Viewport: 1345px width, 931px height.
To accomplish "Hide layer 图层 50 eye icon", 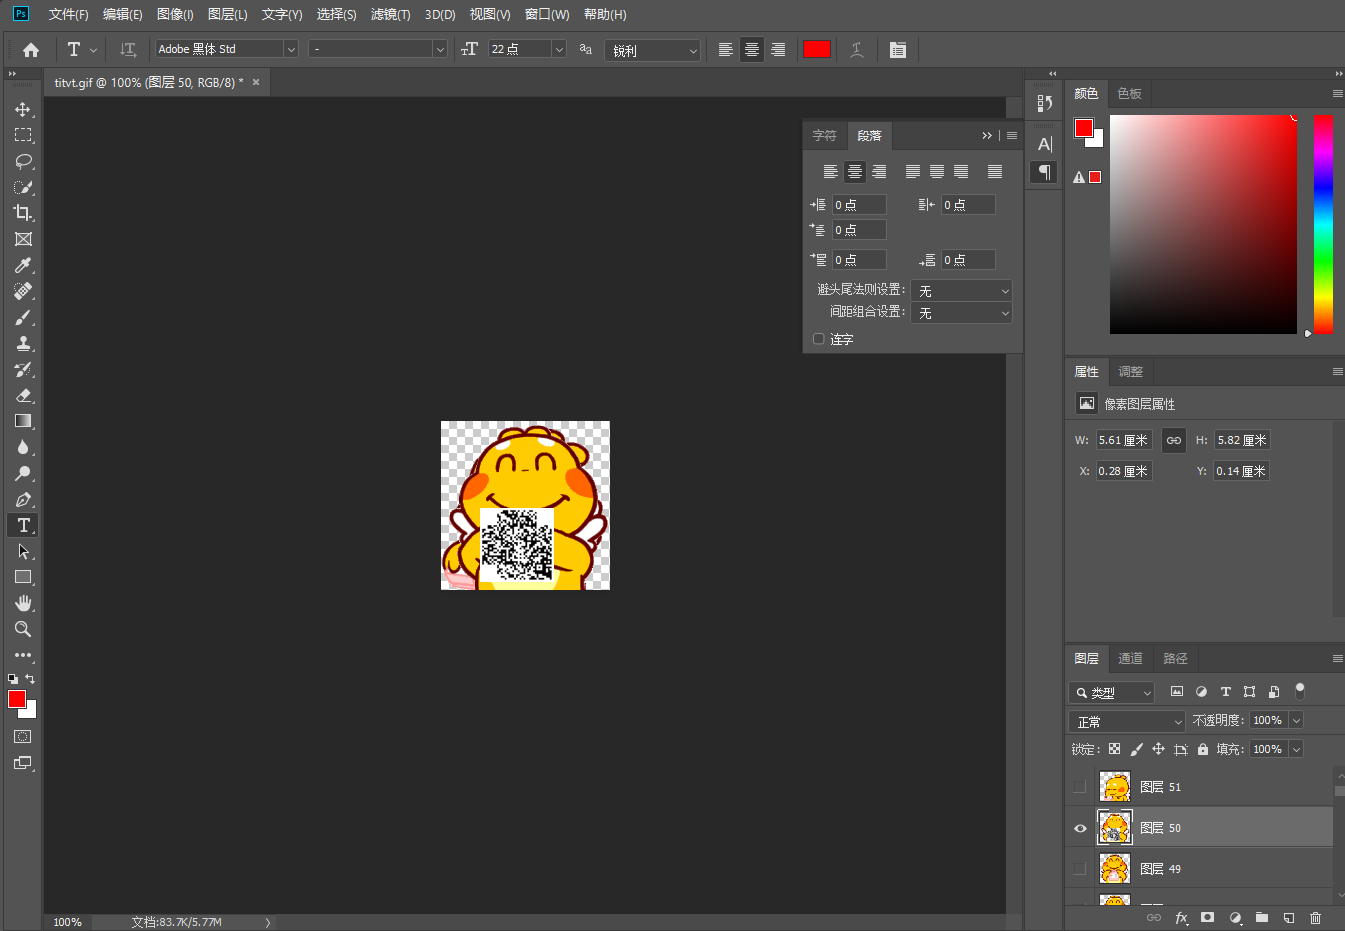I will click(x=1080, y=828).
